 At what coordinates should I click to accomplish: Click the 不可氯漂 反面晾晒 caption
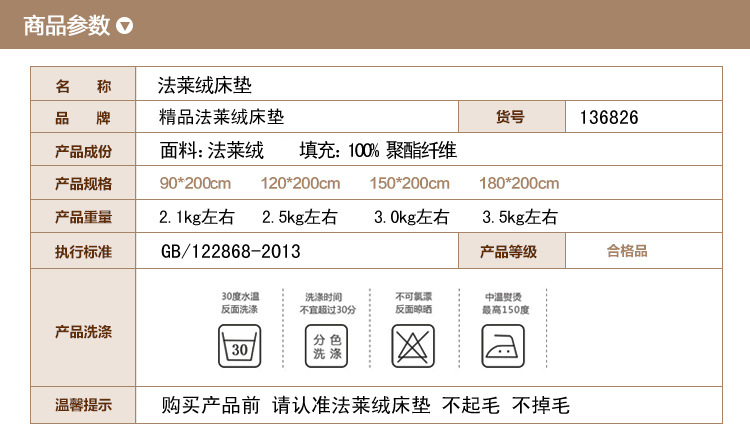click(413, 303)
